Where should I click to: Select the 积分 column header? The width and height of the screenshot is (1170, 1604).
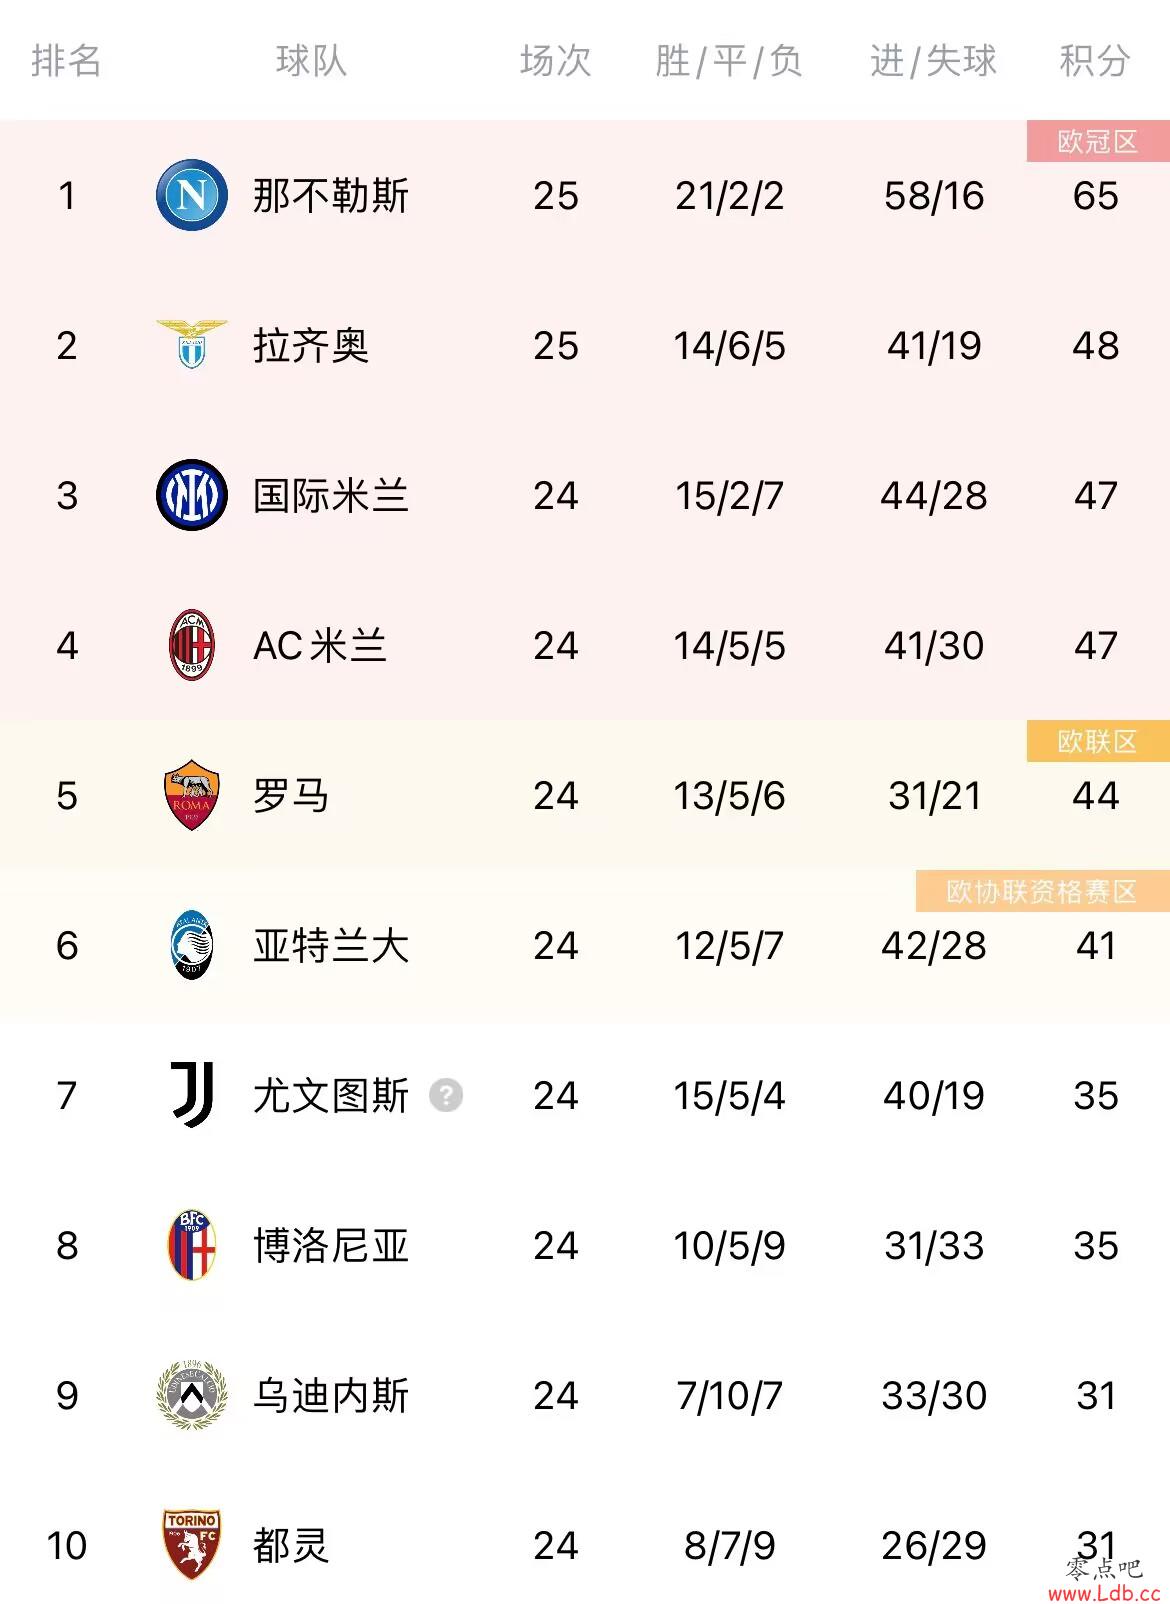pyautogui.click(x=1095, y=61)
